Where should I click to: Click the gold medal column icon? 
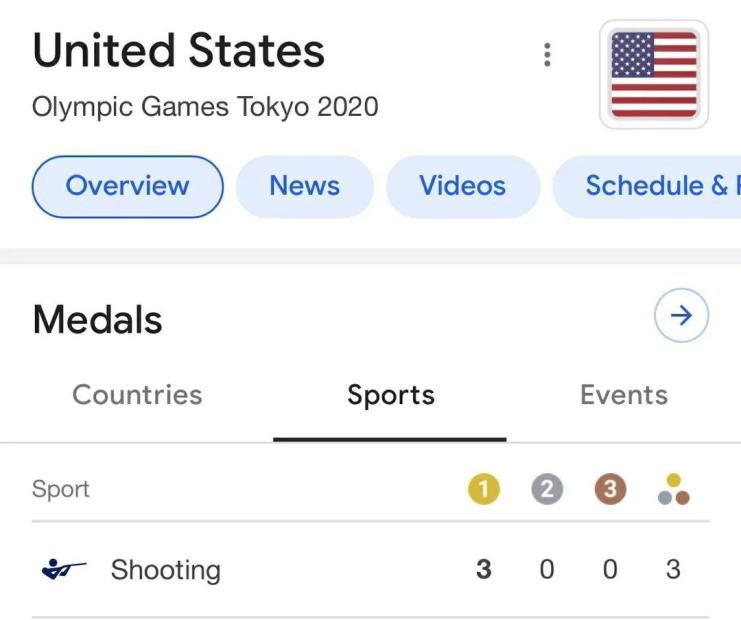tap(483, 490)
